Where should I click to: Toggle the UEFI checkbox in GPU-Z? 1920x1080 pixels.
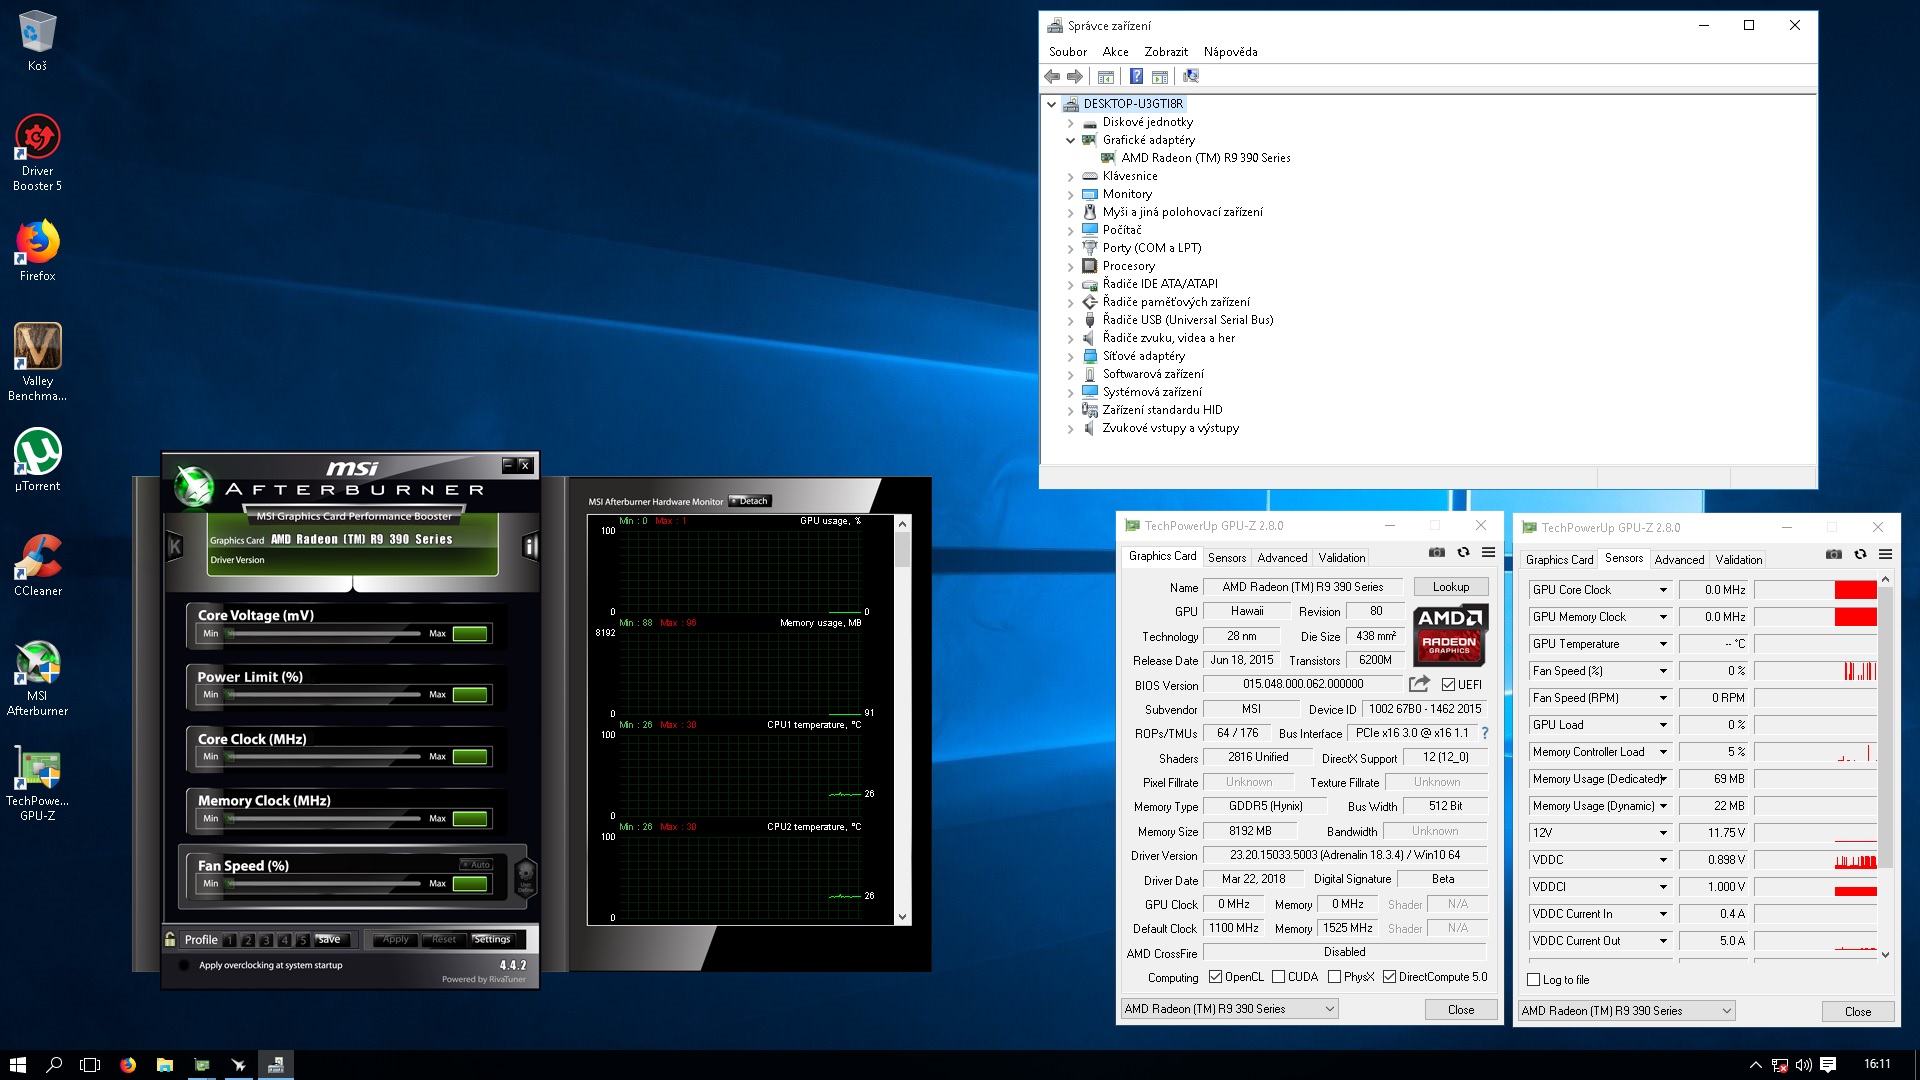(x=1448, y=685)
